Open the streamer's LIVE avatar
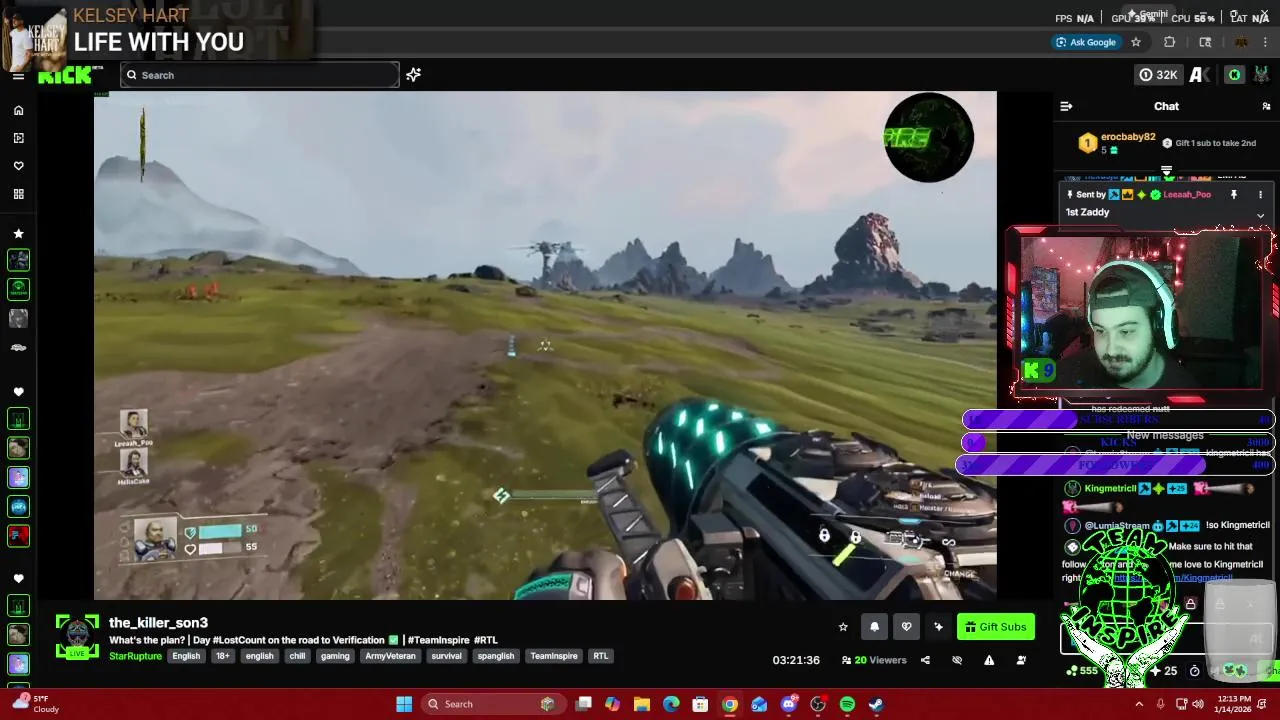The image size is (1280, 720). [x=77, y=637]
